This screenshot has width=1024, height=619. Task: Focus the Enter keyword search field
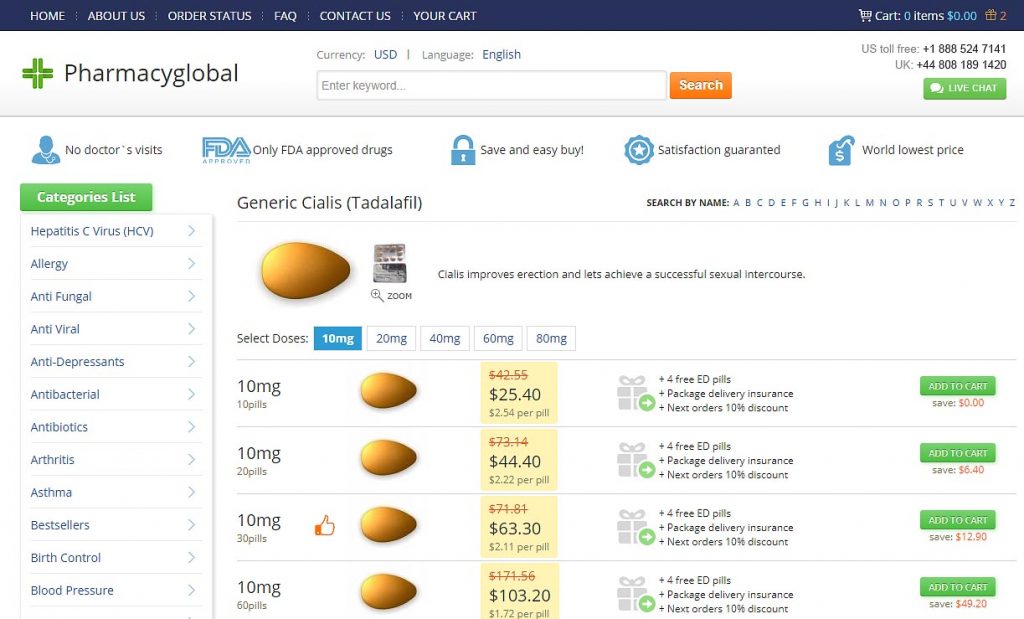[491, 86]
